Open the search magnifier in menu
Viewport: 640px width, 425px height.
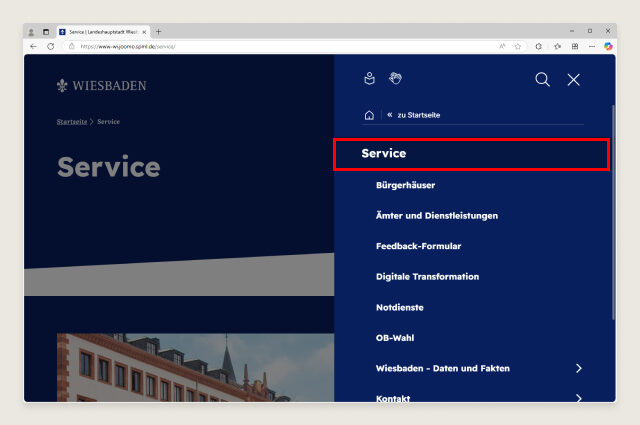tap(542, 80)
